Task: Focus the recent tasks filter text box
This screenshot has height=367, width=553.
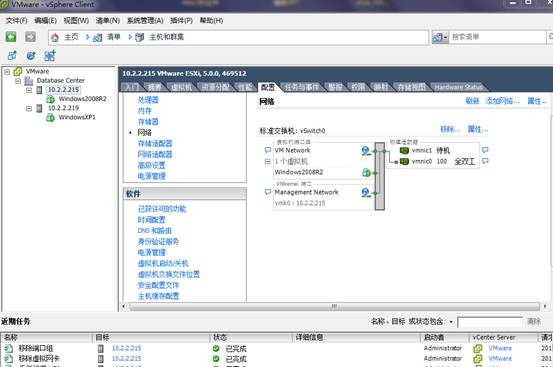Action: (x=490, y=322)
